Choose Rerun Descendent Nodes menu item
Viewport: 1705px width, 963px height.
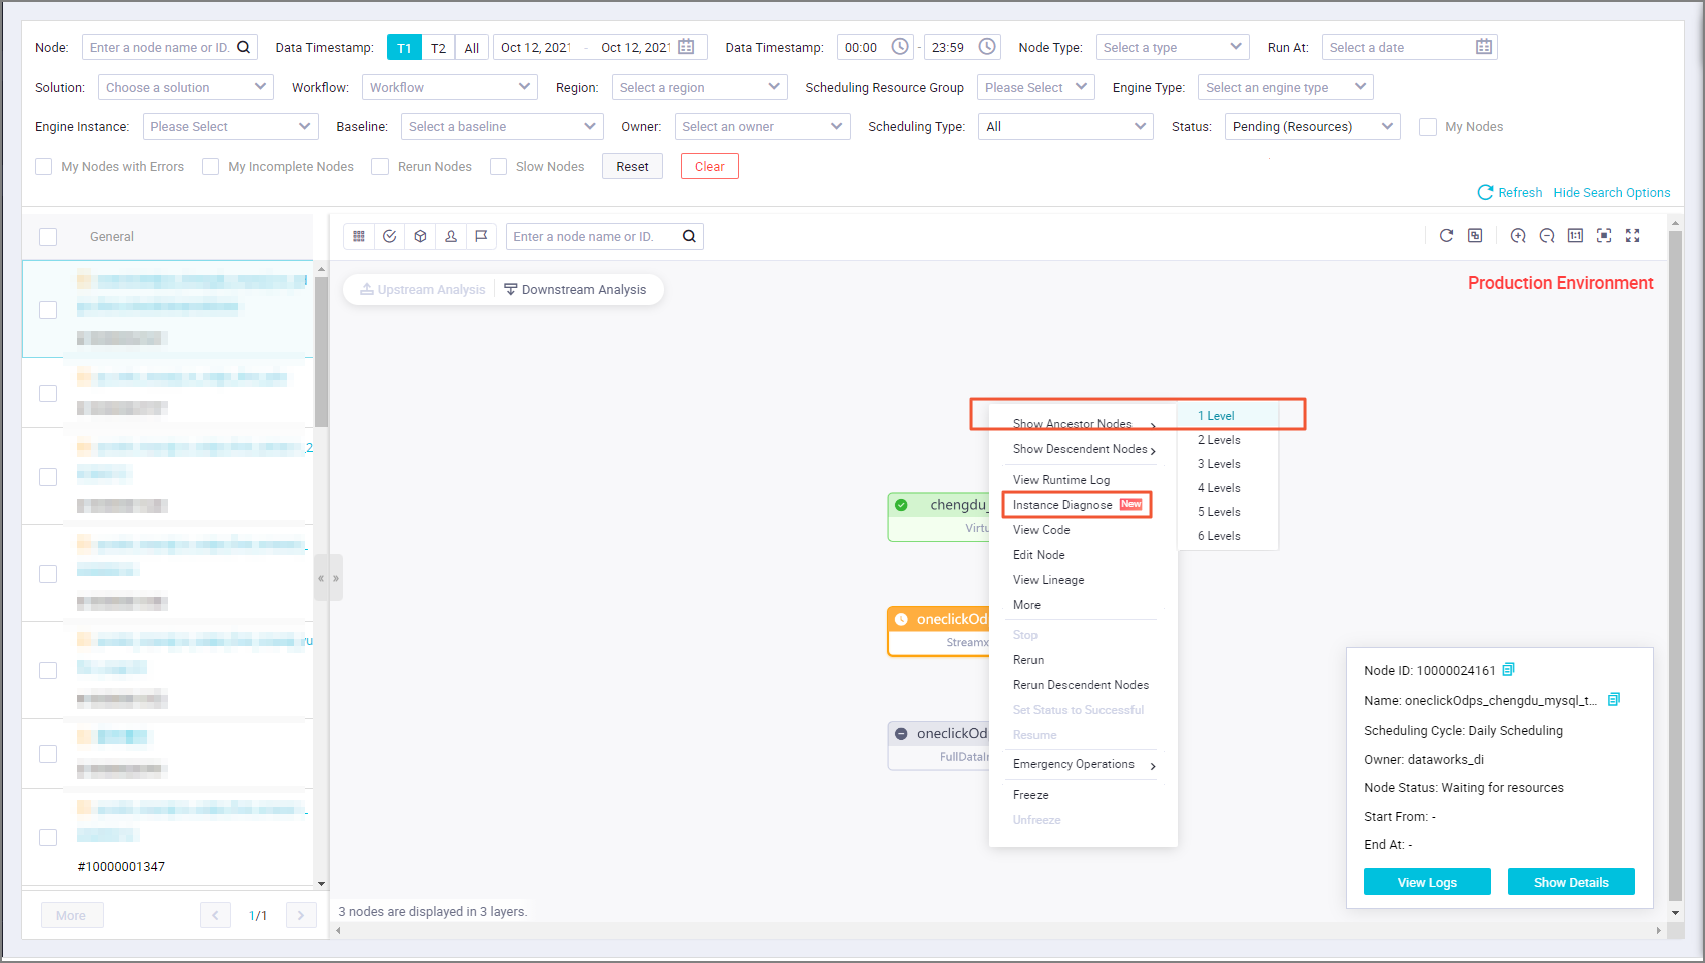(1081, 685)
